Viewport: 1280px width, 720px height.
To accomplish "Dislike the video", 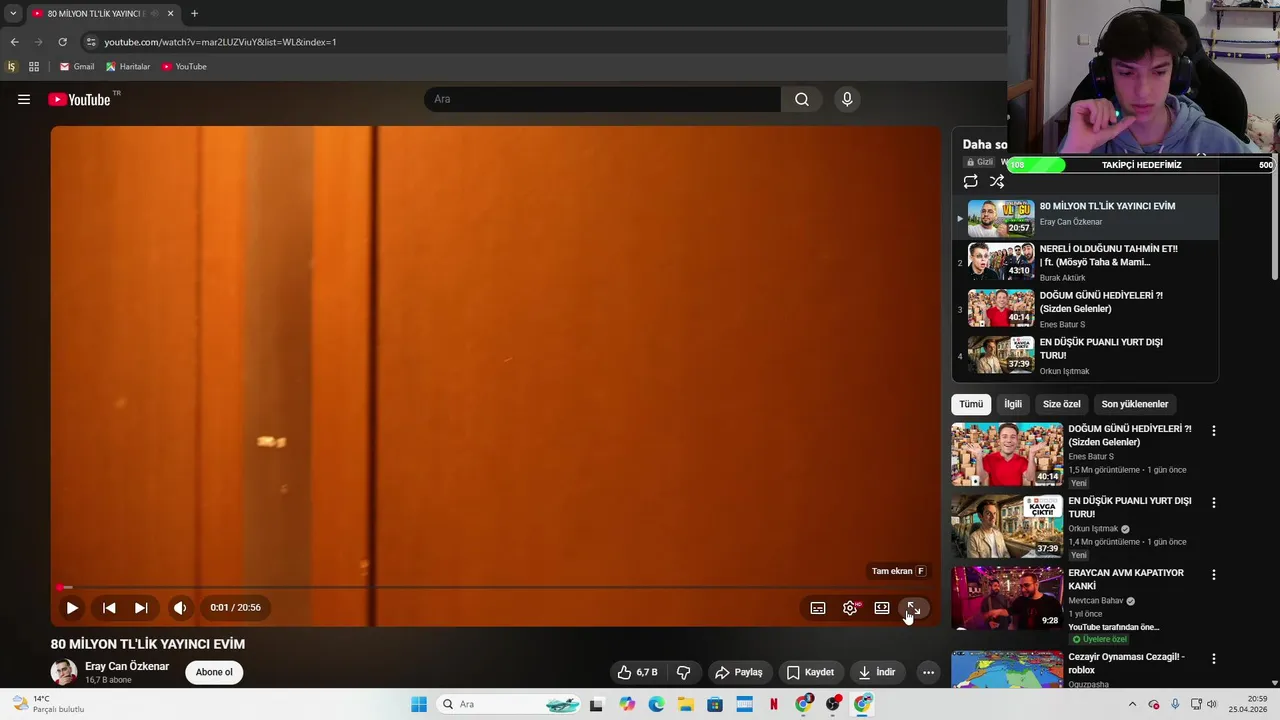I will 684,672.
